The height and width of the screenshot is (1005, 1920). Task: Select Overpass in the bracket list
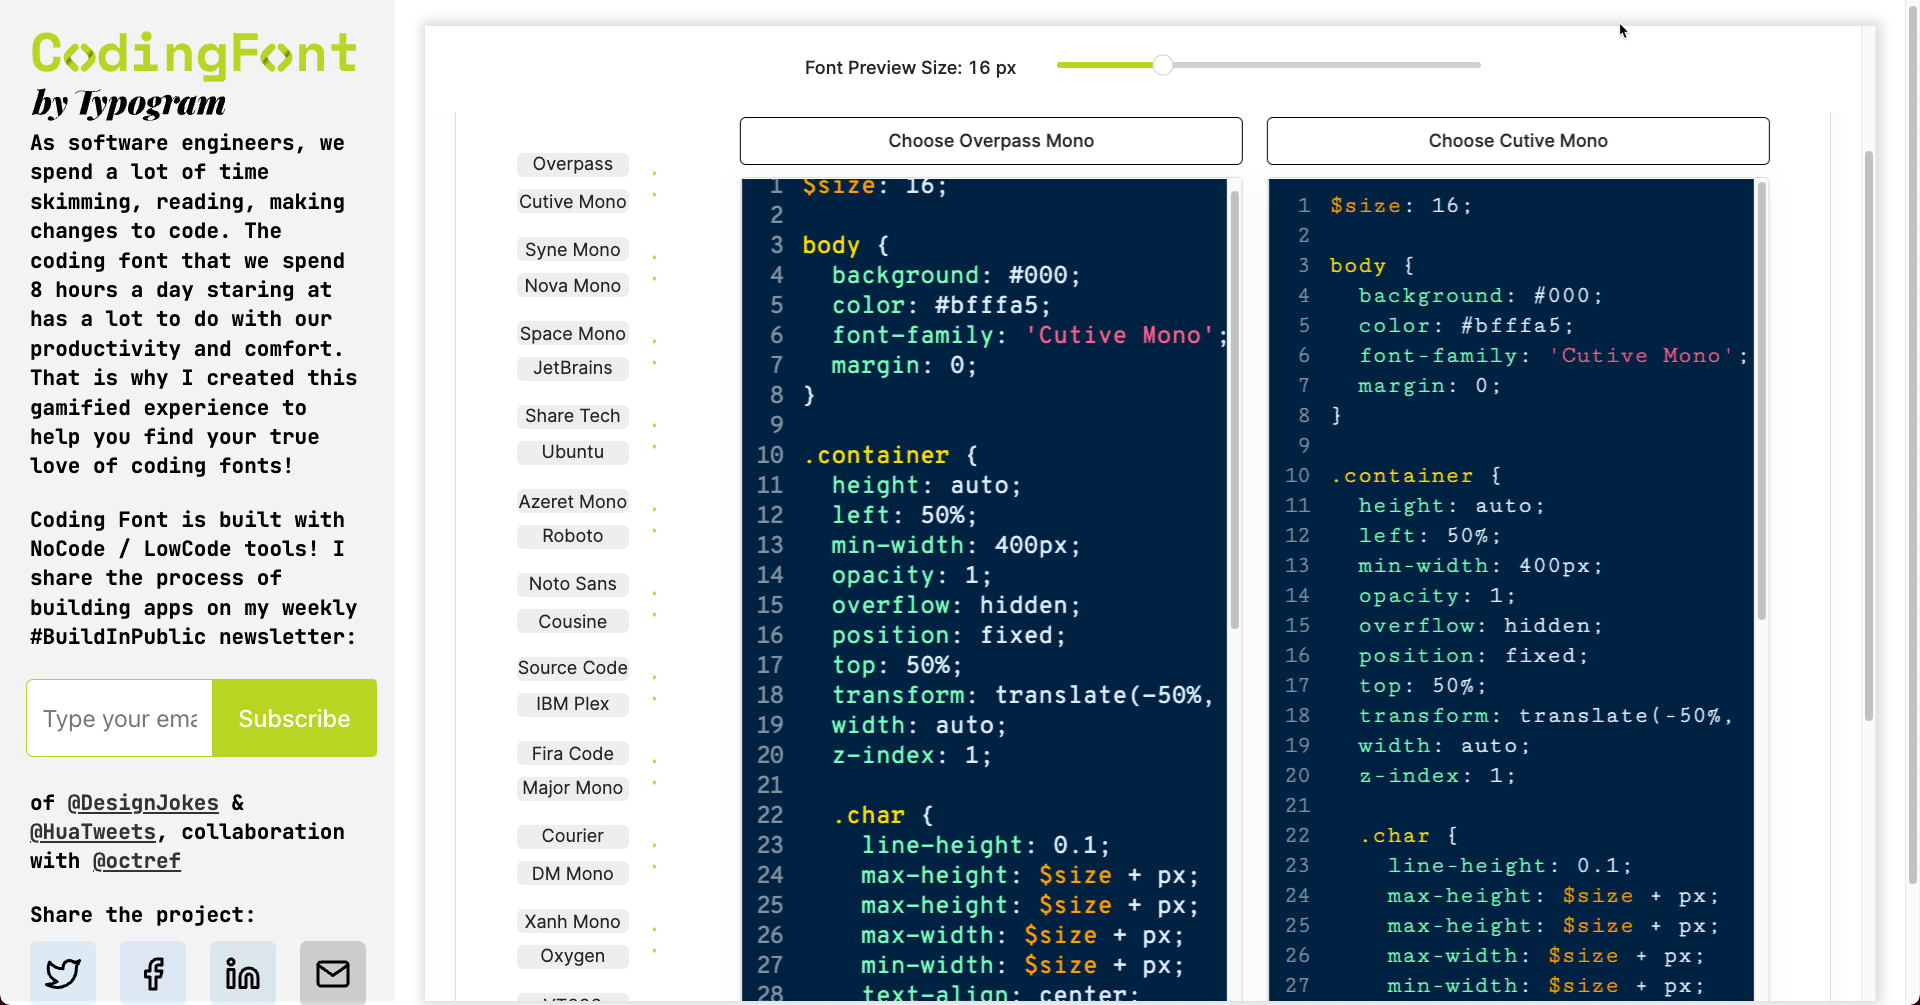tap(573, 164)
